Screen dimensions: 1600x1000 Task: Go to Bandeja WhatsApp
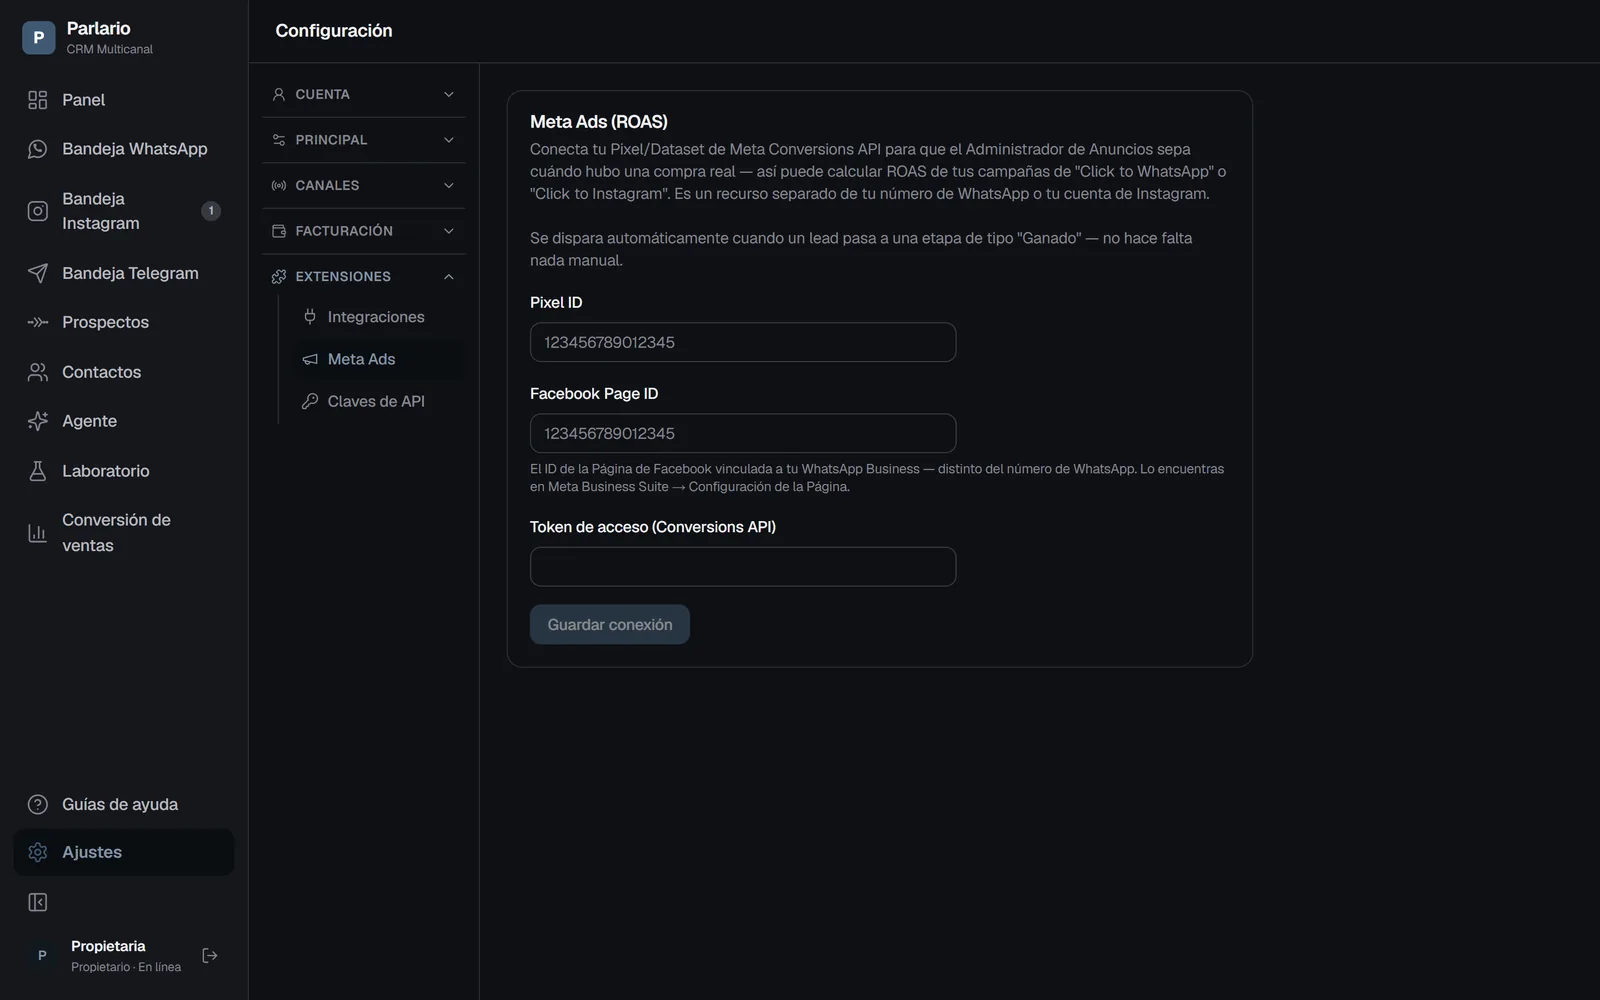pyautogui.click(x=124, y=149)
